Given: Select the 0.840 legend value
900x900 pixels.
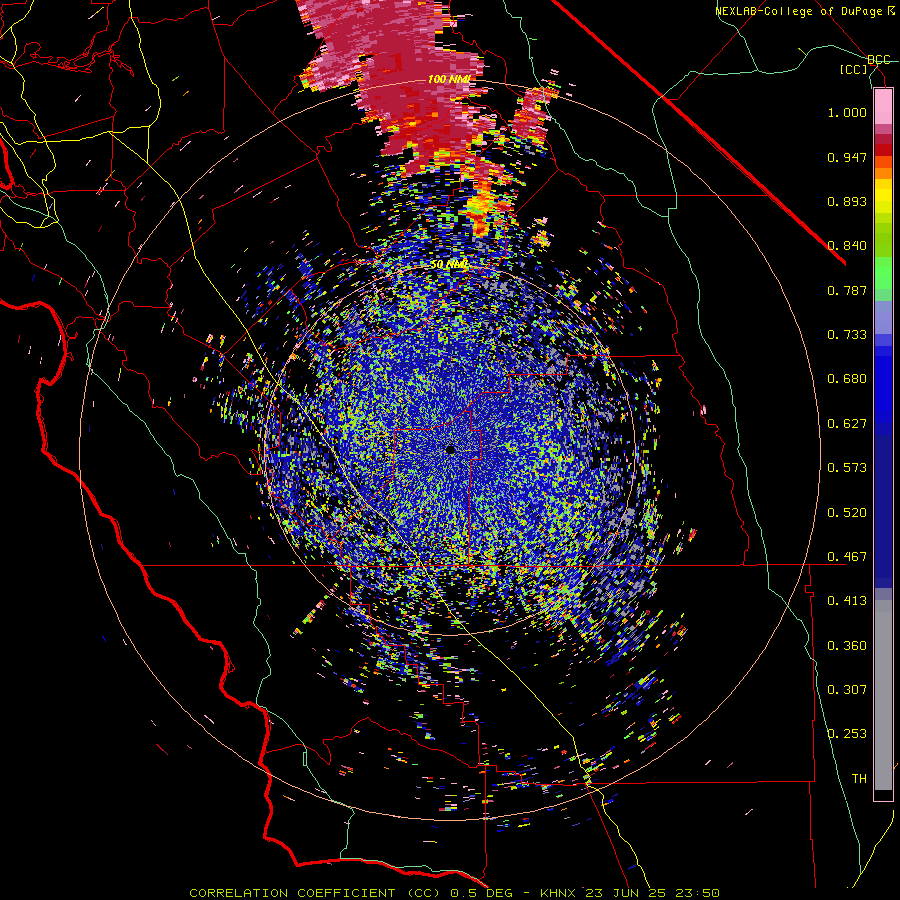Looking at the screenshot, I should pyautogui.click(x=847, y=246).
